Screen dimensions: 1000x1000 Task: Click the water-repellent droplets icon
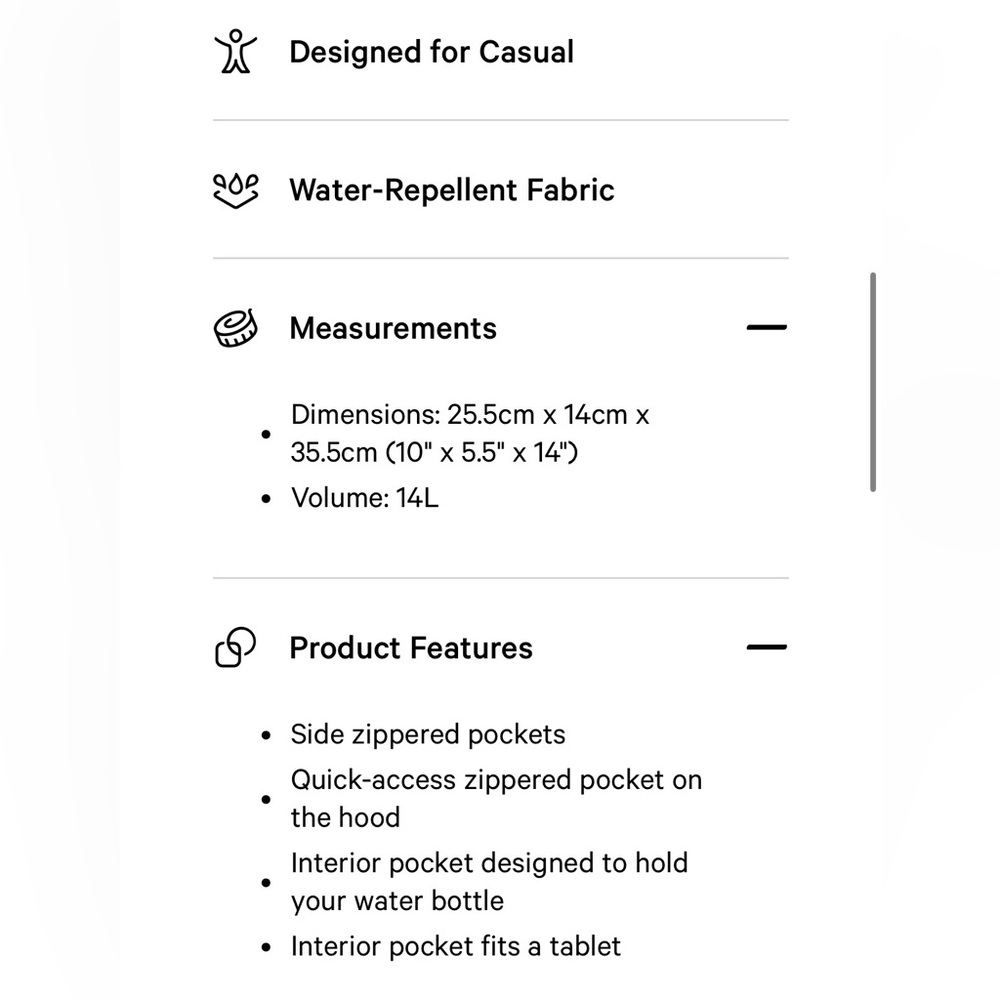click(x=235, y=191)
